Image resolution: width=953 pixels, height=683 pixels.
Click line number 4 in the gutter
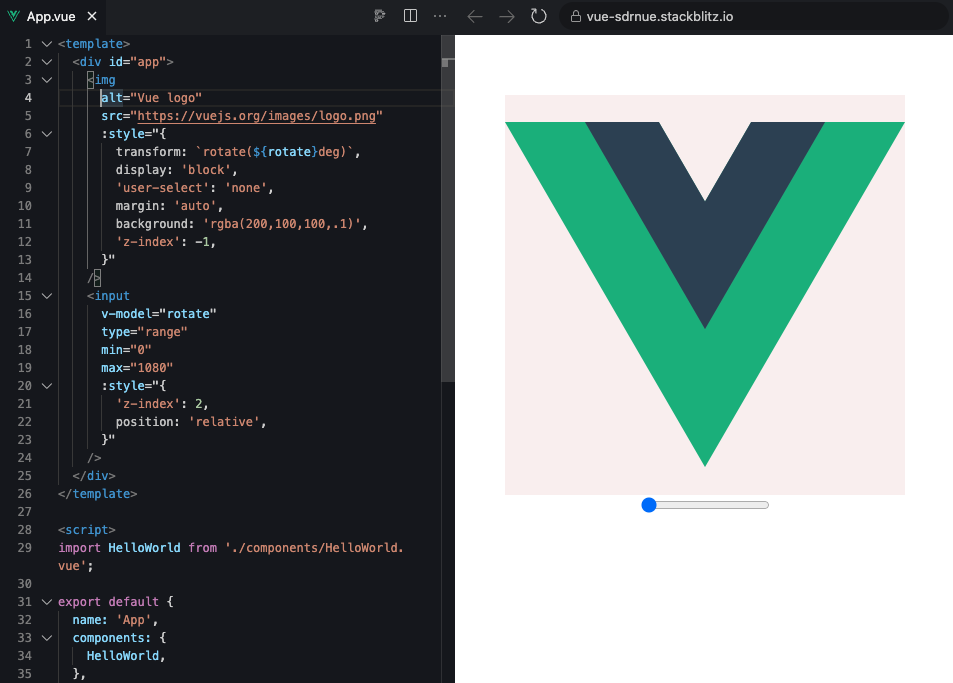coord(28,98)
